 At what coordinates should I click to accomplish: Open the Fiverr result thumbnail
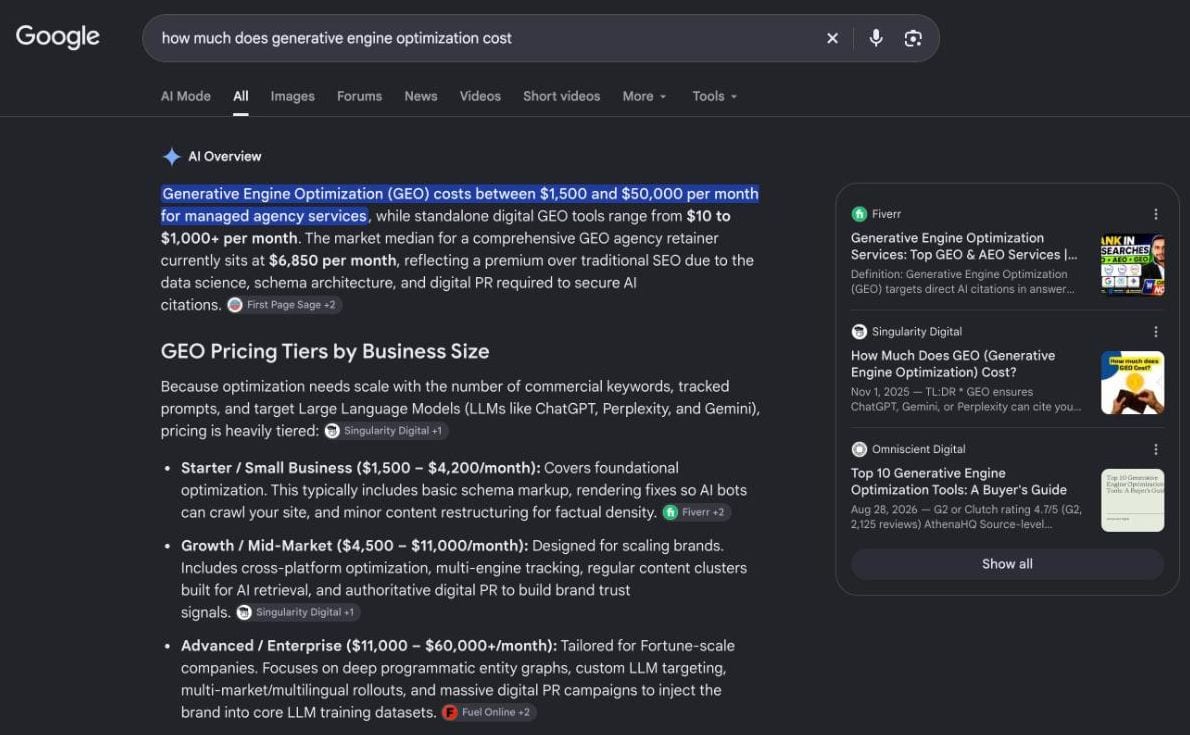click(x=1132, y=264)
